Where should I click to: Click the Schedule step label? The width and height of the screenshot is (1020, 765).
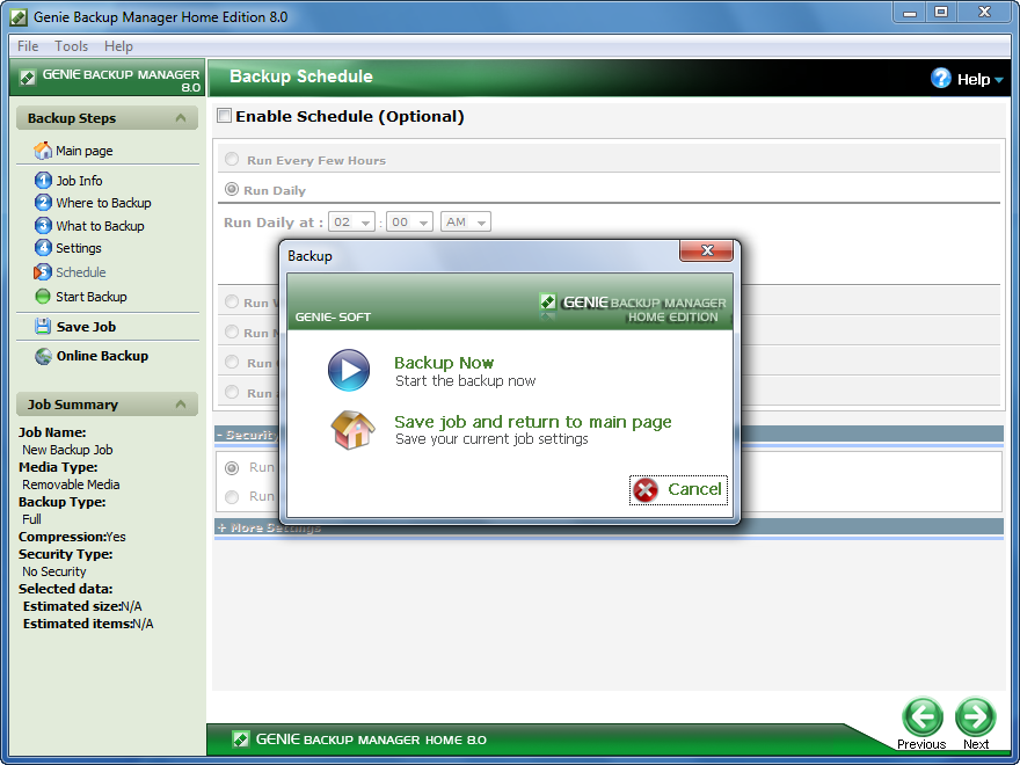coord(81,272)
